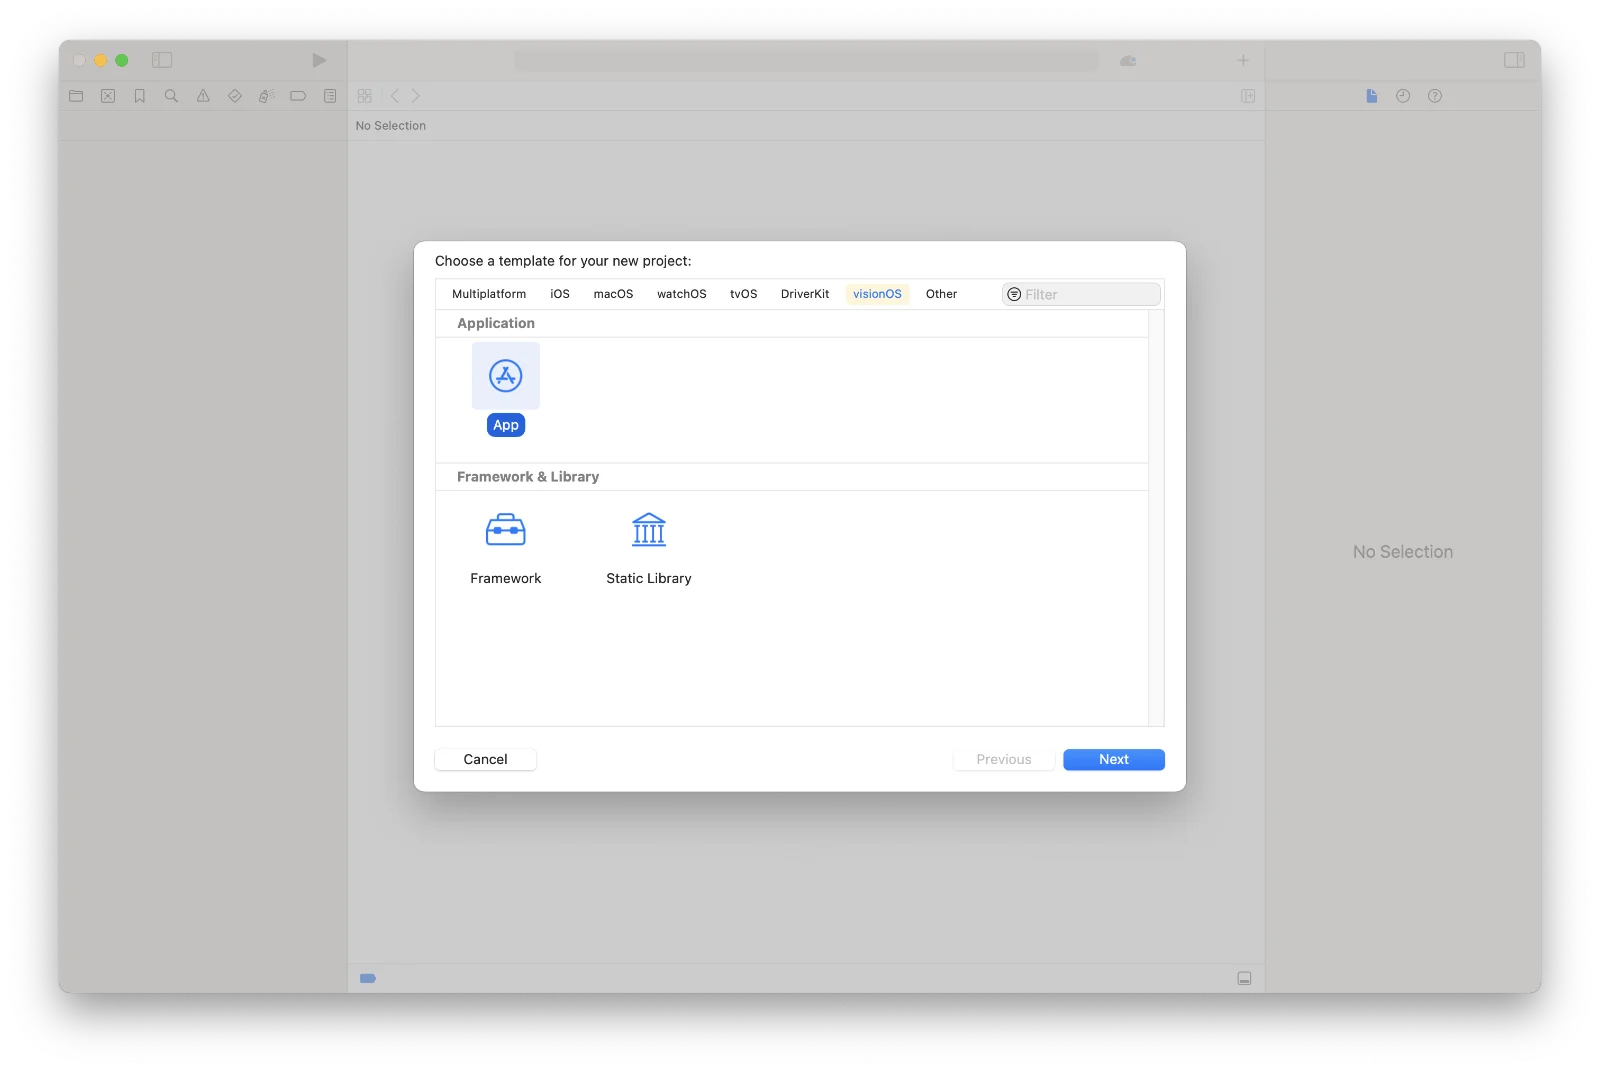This screenshot has height=1071, width=1600.
Task: Click the editor 'No Selection' jump bar text
Action: 391,126
